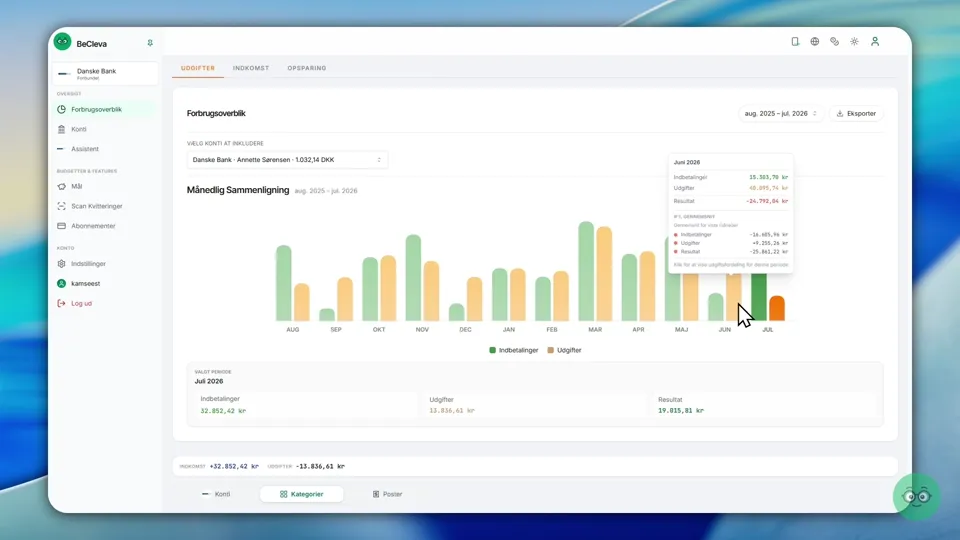This screenshot has height=540, width=960.
Task: Open the date range dropdown aug. 2025 – jul. 2026
Action: pos(781,113)
